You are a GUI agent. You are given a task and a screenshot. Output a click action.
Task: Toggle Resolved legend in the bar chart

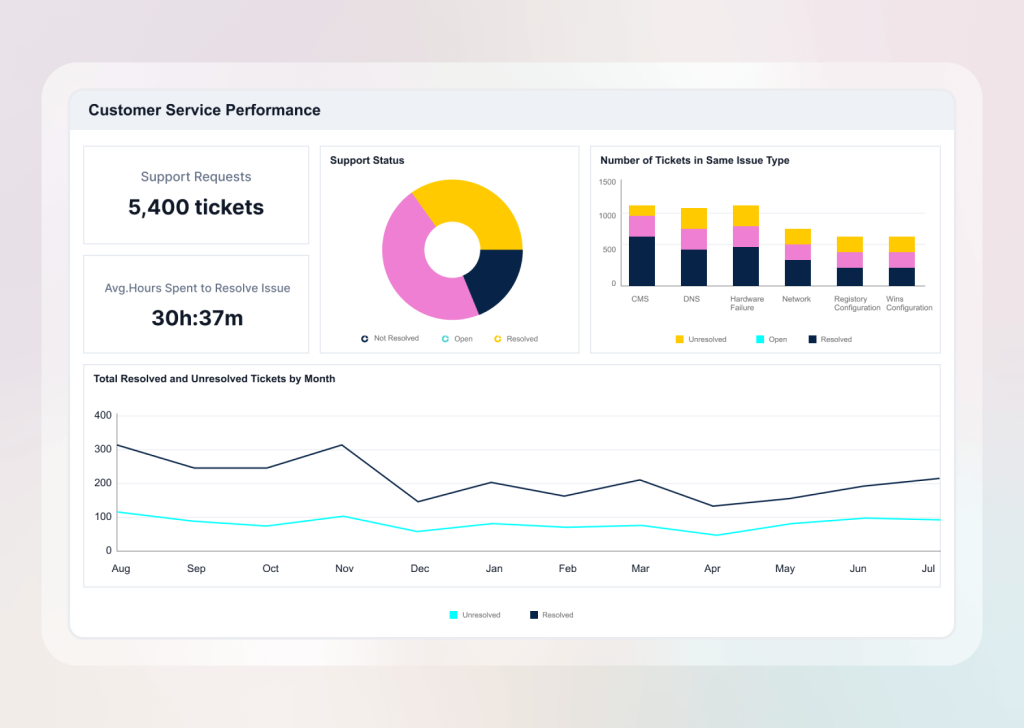click(830, 340)
